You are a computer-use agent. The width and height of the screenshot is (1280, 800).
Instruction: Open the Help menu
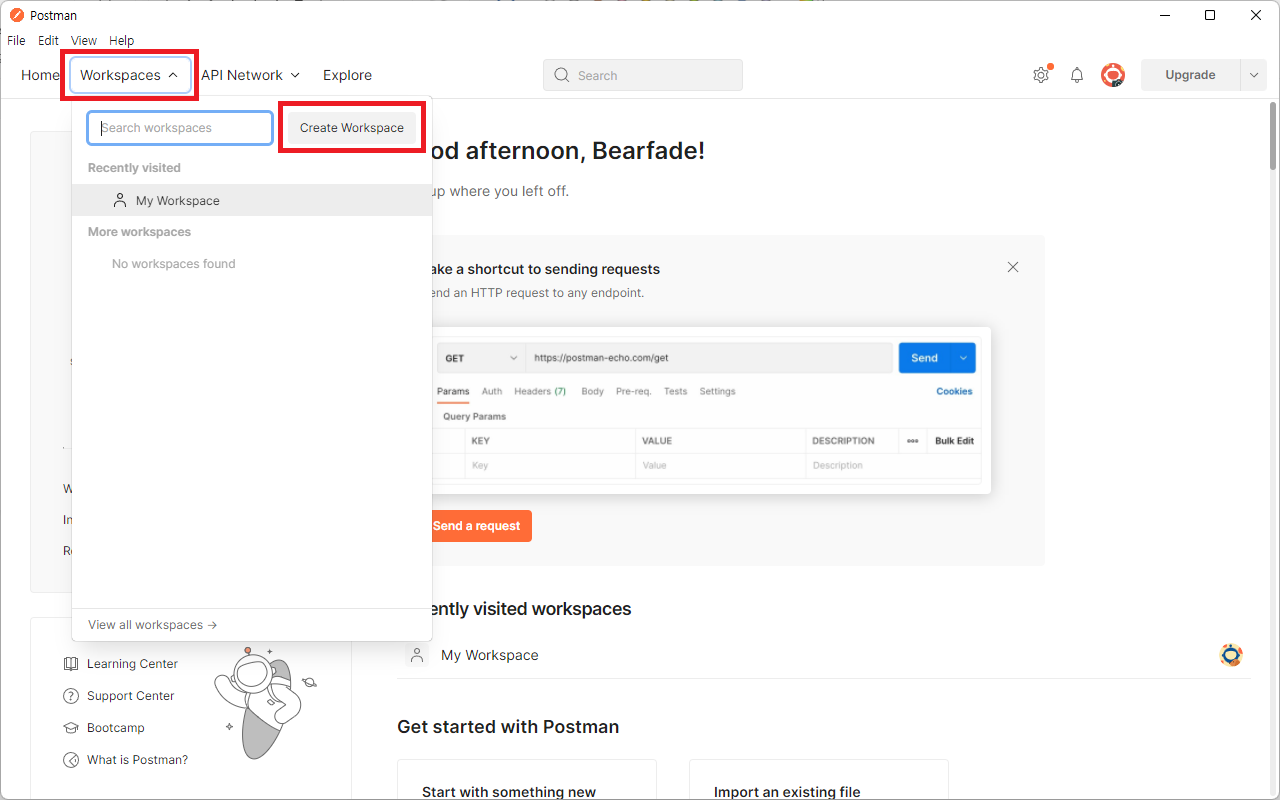pos(121,41)
